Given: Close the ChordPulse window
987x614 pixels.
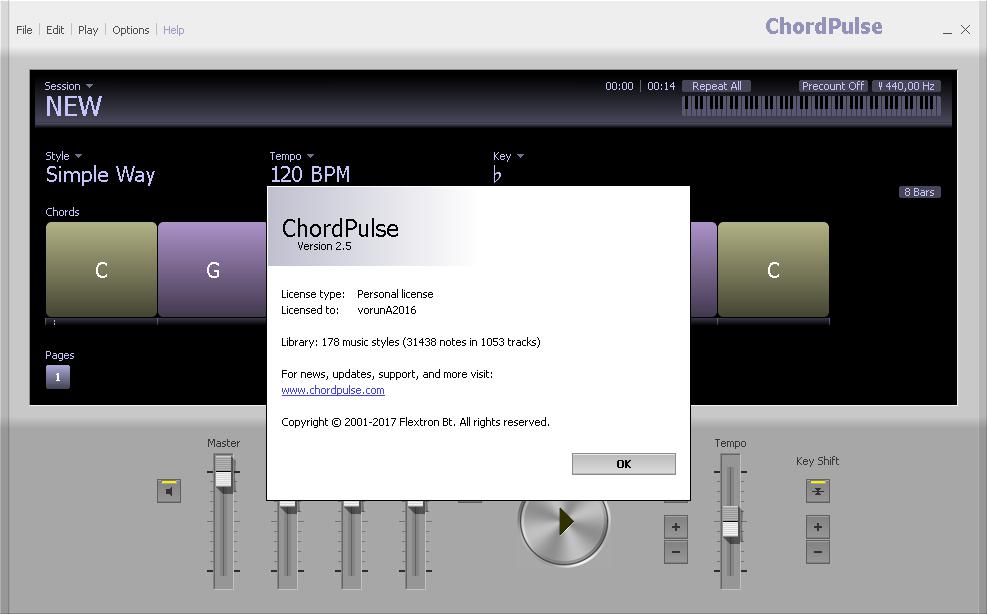Looking at the screenshot, I should pyautogui.click(x=966, y=30).
